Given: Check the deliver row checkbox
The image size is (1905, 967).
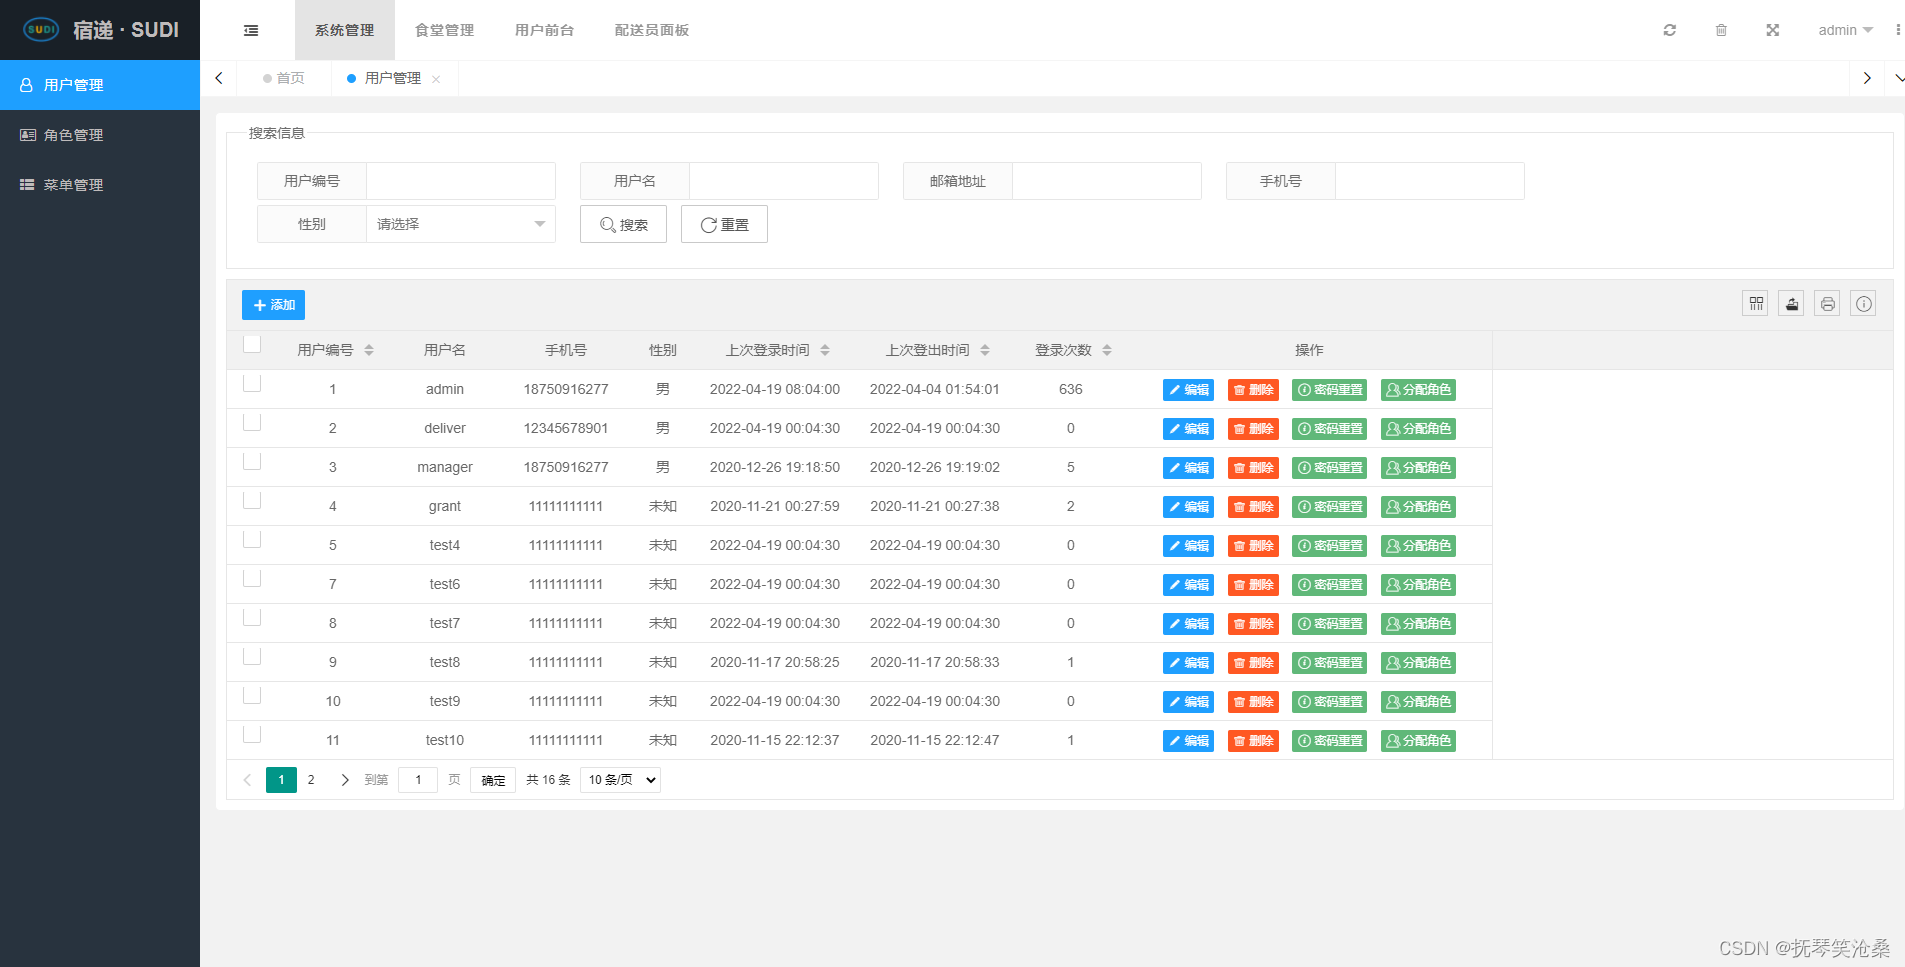Looking at the screenshot, I should 252,422.
